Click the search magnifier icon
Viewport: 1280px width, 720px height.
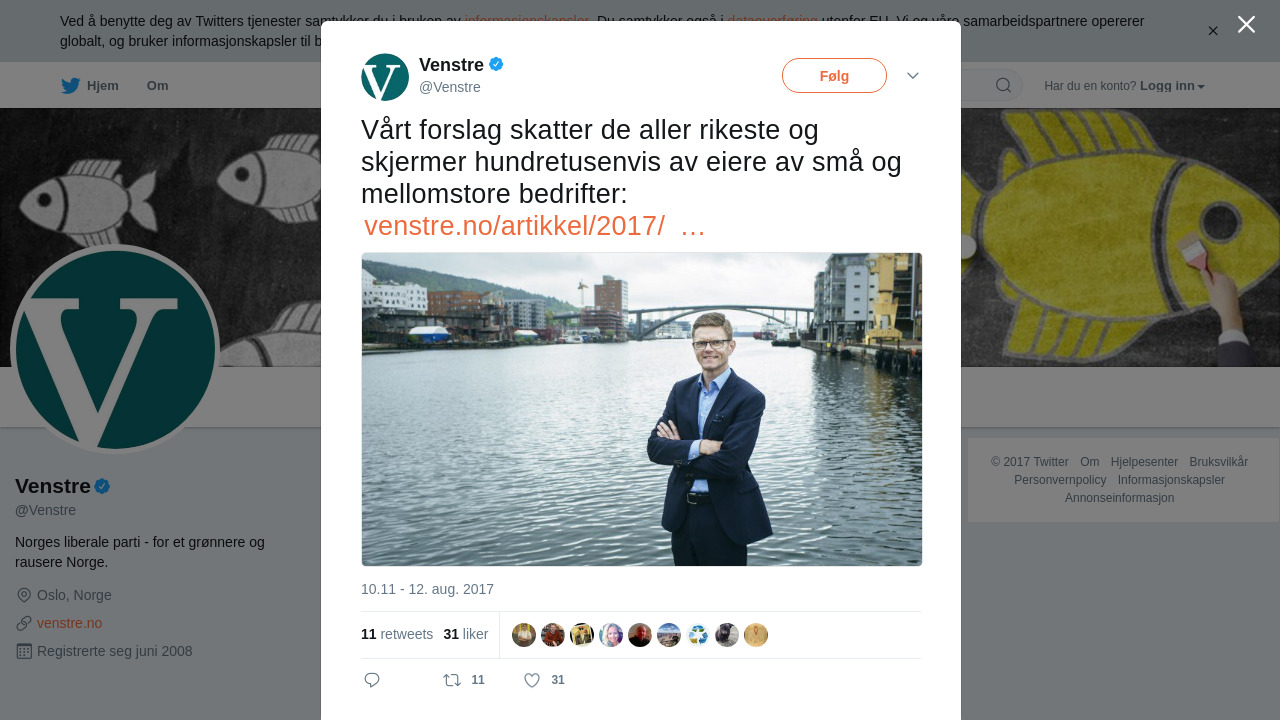pyautogui.click(x=1003, y=85)
